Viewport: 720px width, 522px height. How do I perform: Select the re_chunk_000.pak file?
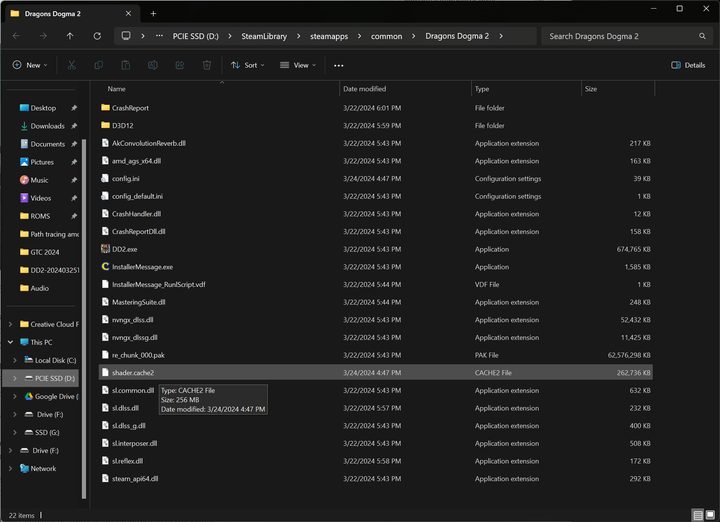click(x=376, y=355)
